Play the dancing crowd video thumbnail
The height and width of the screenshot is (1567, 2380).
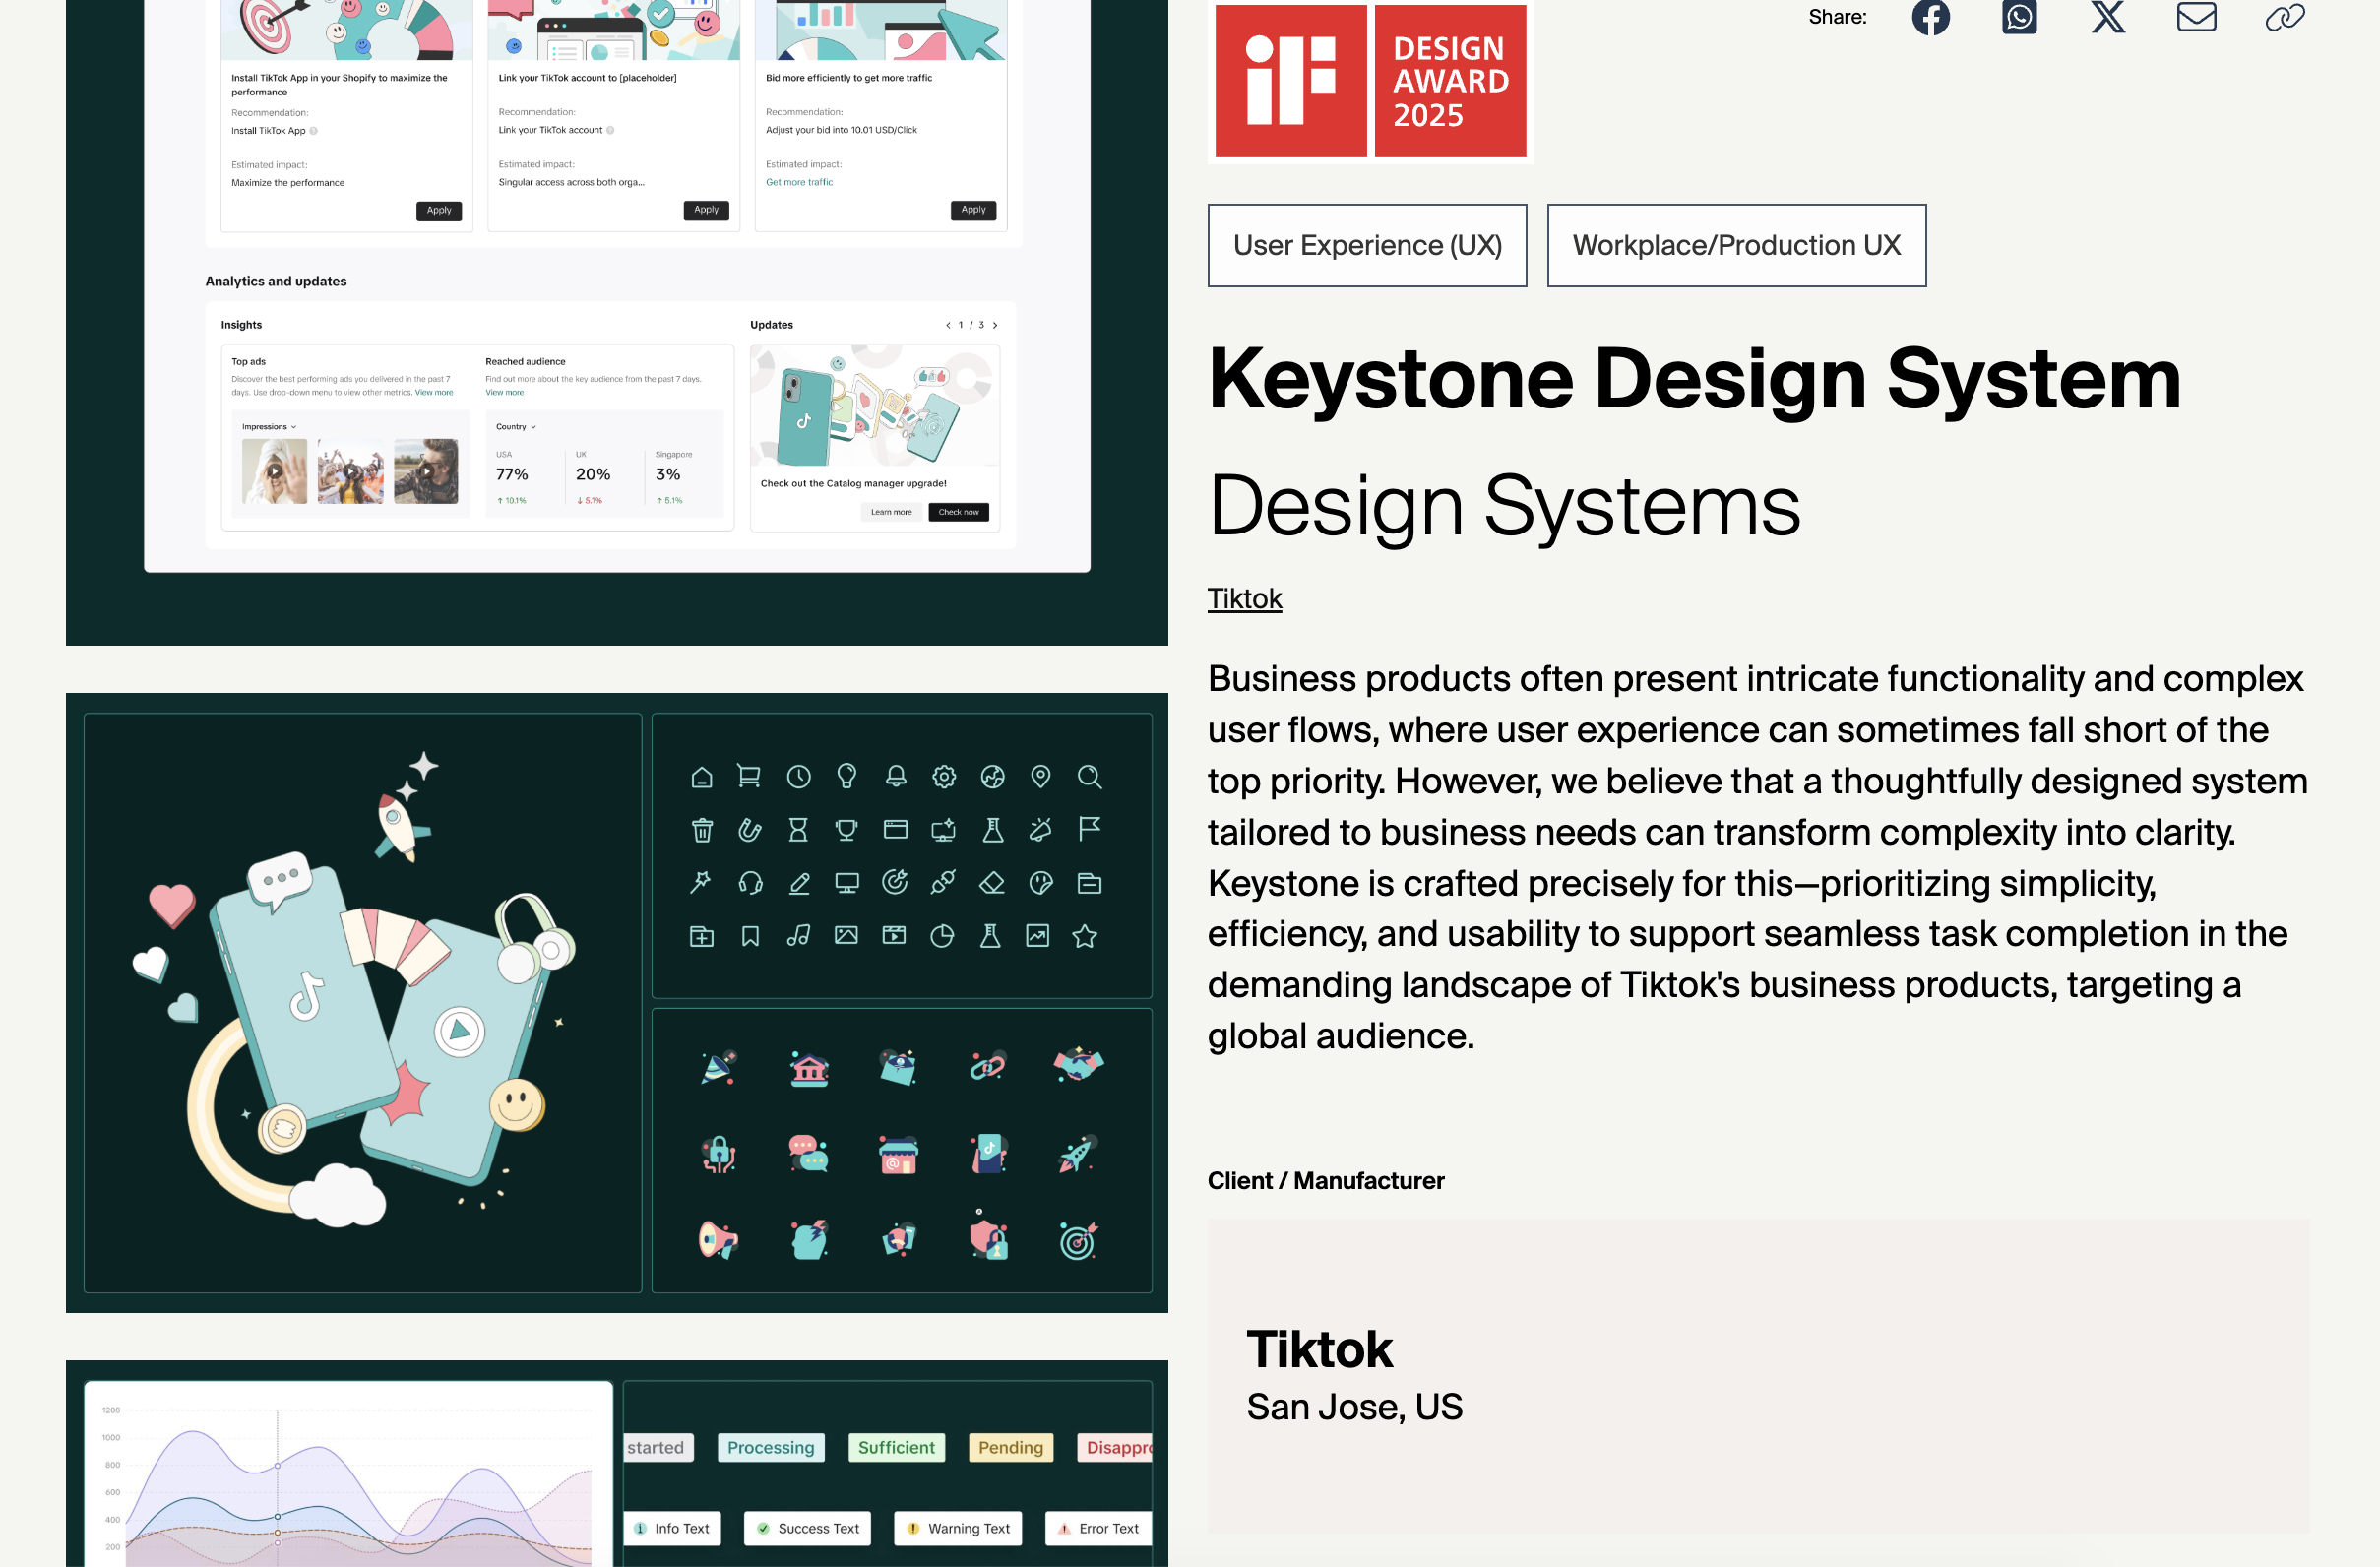tap(350, 471)
